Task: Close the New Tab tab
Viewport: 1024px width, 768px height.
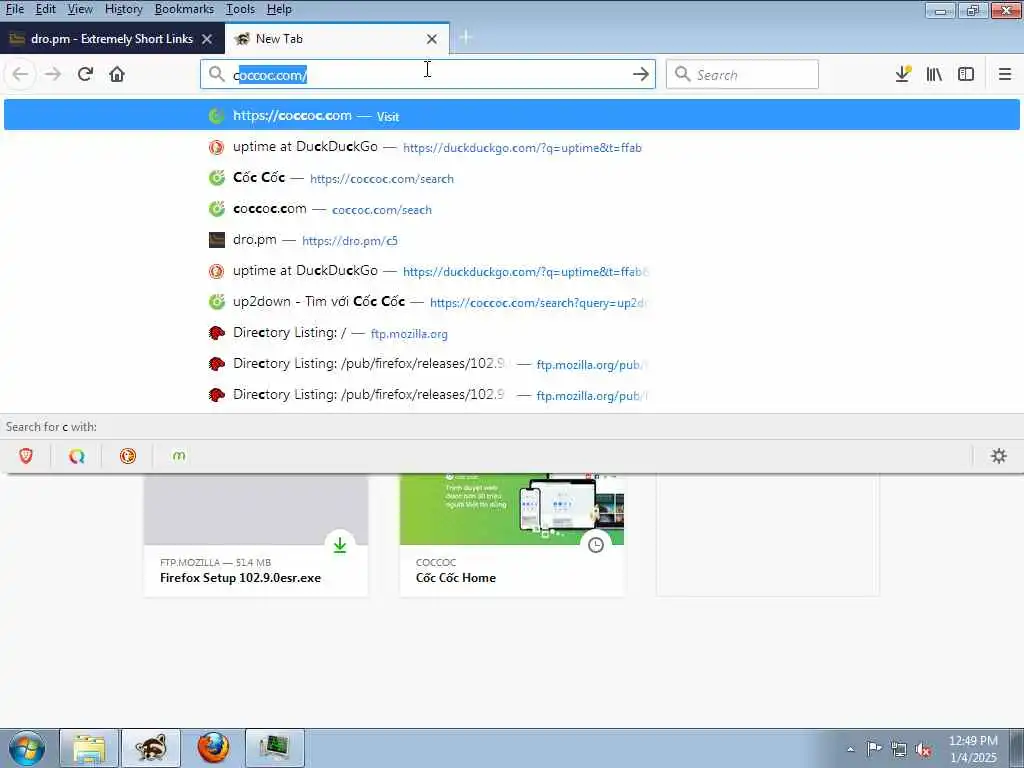Action: coord(432,39)
